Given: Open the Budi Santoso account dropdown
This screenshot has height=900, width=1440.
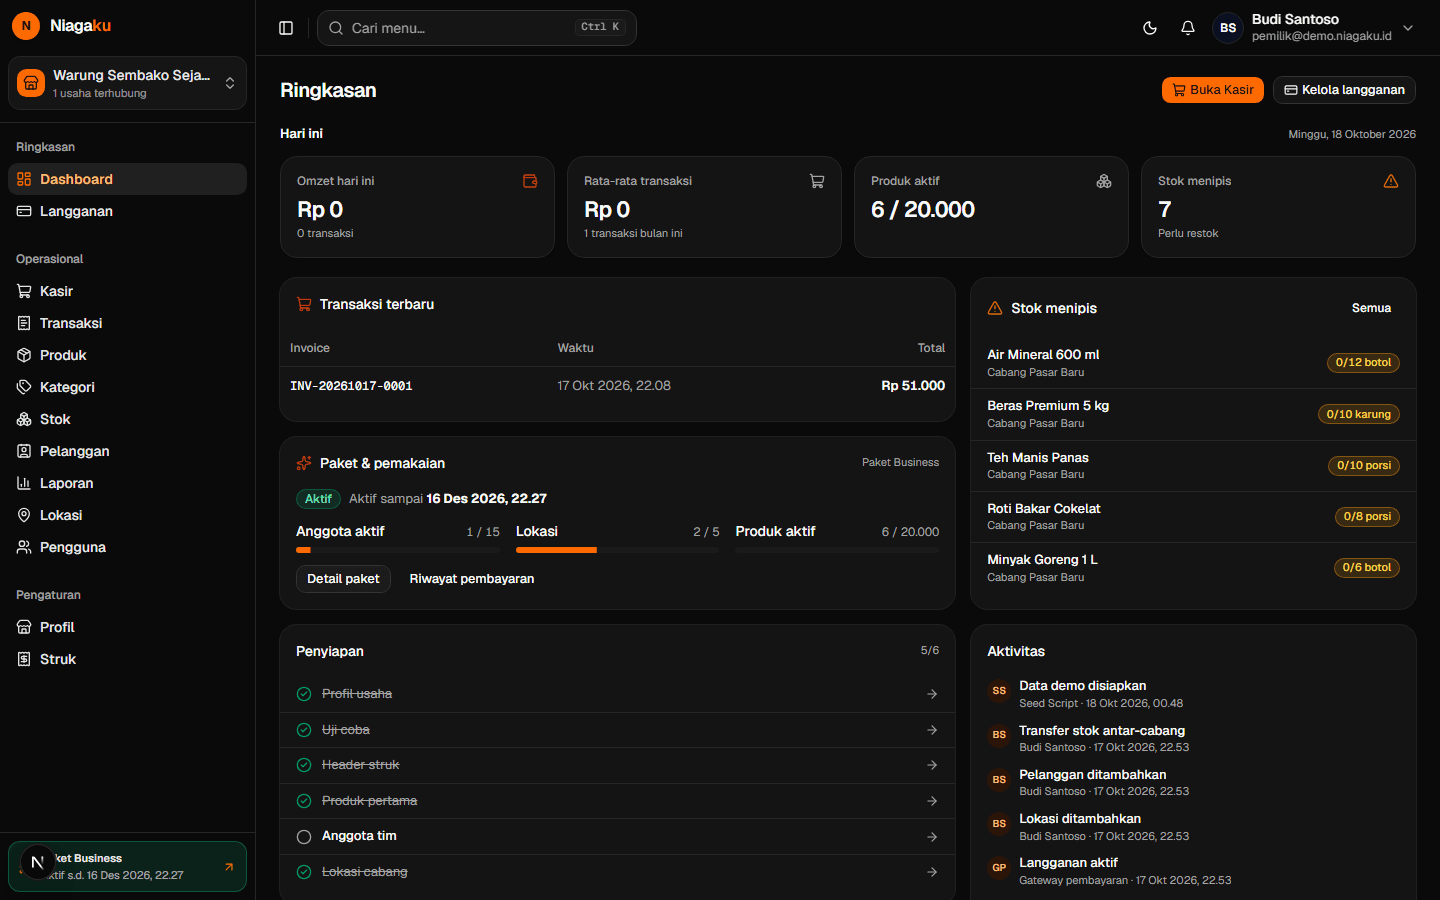Looking at the screenshot, I should tap(1314, 28).
